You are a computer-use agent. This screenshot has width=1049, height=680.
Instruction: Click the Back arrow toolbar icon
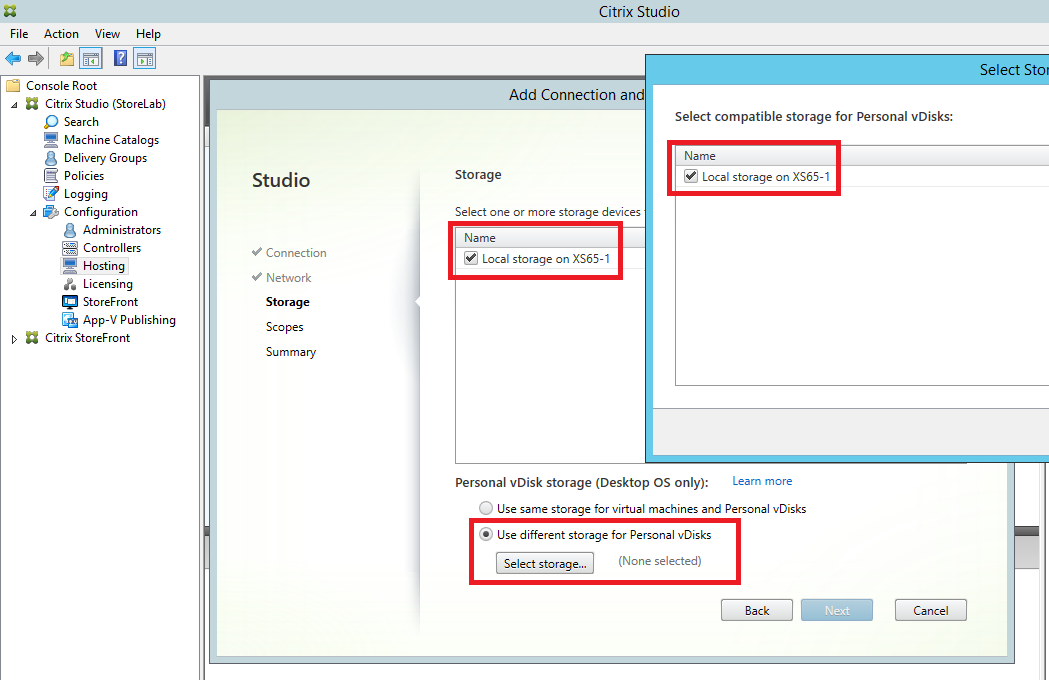pos(13,59)
